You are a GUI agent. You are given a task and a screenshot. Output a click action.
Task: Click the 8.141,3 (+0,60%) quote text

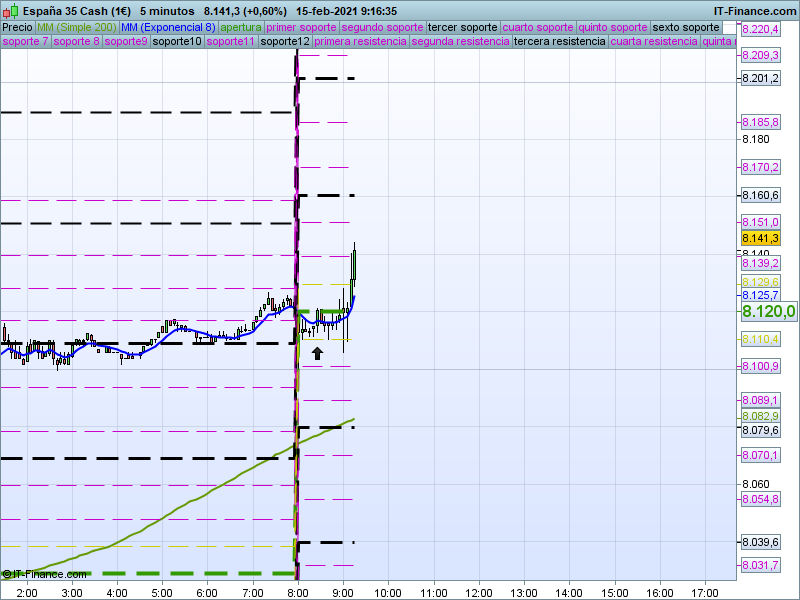[245, 11]
